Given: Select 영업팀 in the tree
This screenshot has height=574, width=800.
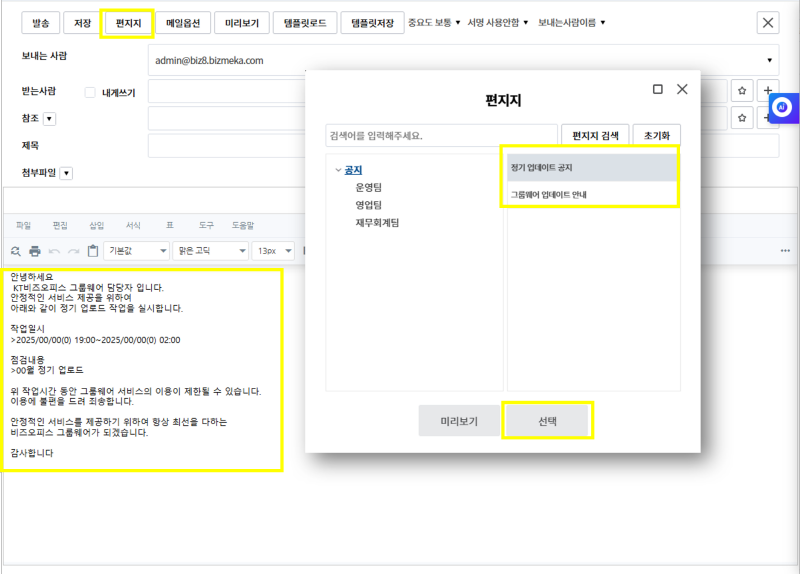Looking at the screenshot, I should [369, 205].
